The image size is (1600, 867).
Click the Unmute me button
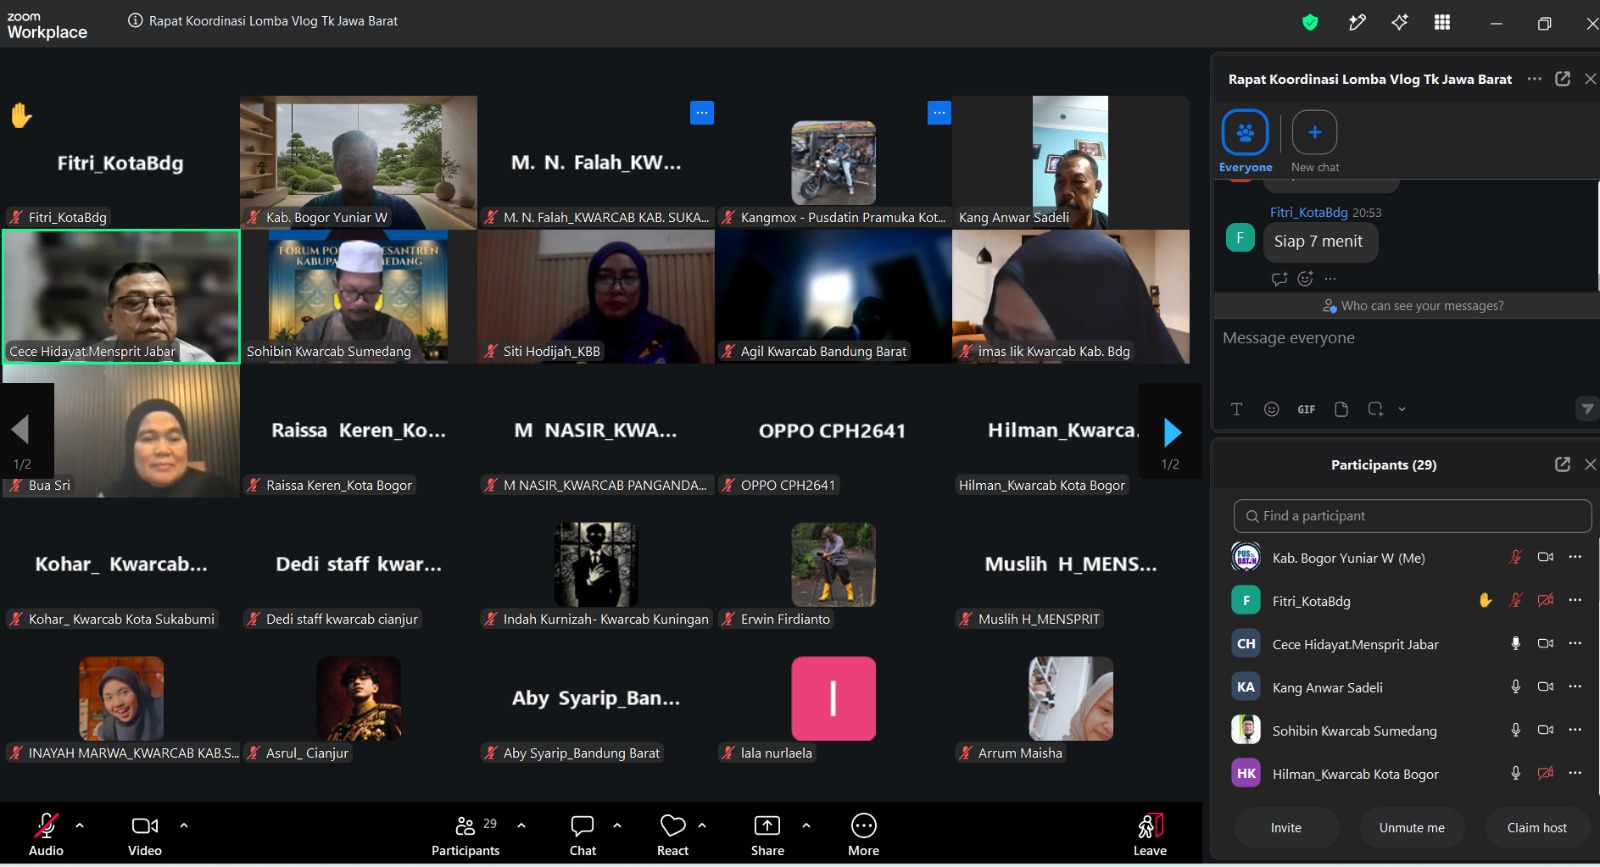coord(1412,828)
